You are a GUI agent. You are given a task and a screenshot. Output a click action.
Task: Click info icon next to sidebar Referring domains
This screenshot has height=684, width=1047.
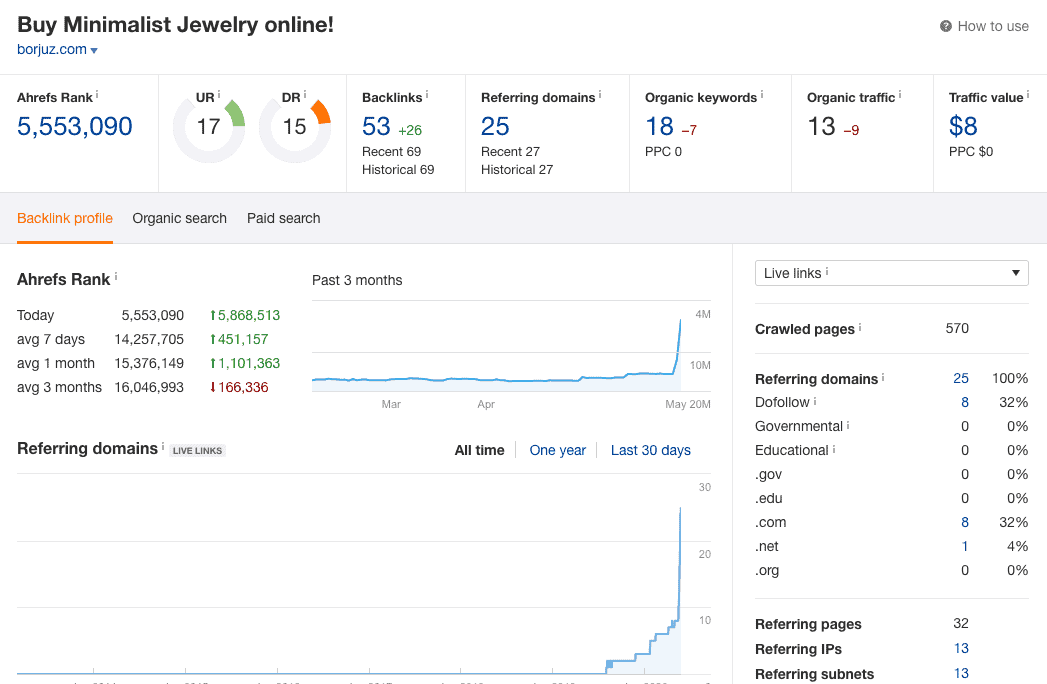(883, 377)
